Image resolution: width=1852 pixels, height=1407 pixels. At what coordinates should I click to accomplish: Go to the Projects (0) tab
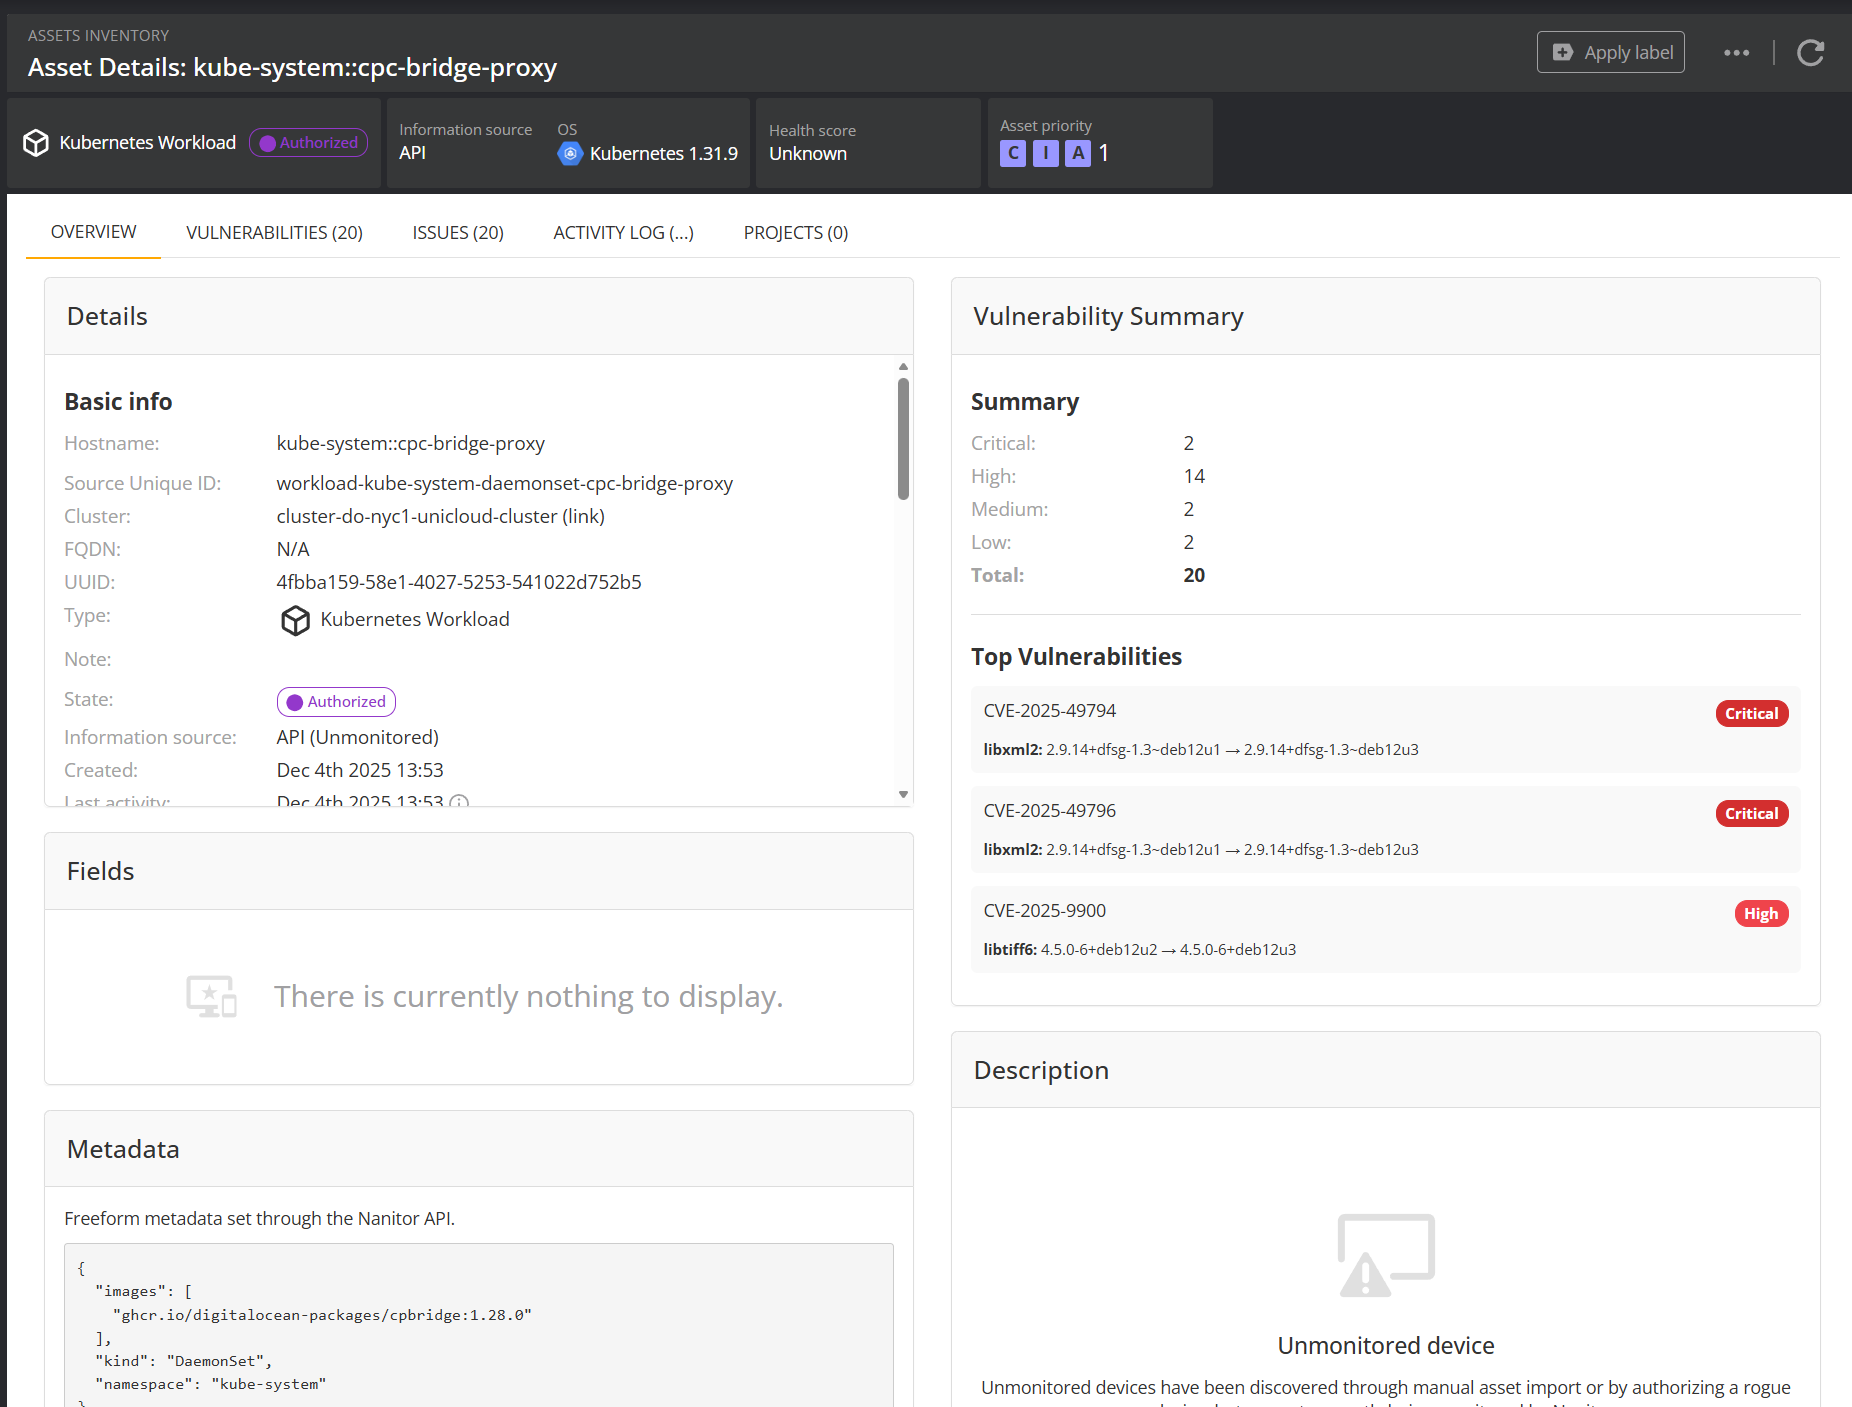tap(795, 232)
